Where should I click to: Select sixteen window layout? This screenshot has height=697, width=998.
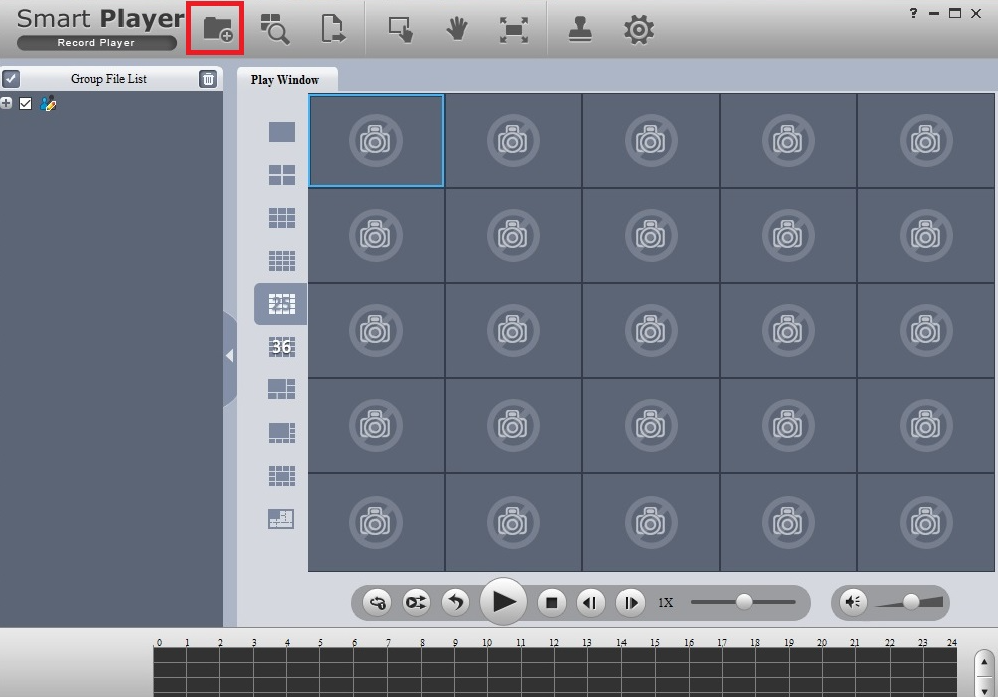pyautogui.click(x=281, y=260)
